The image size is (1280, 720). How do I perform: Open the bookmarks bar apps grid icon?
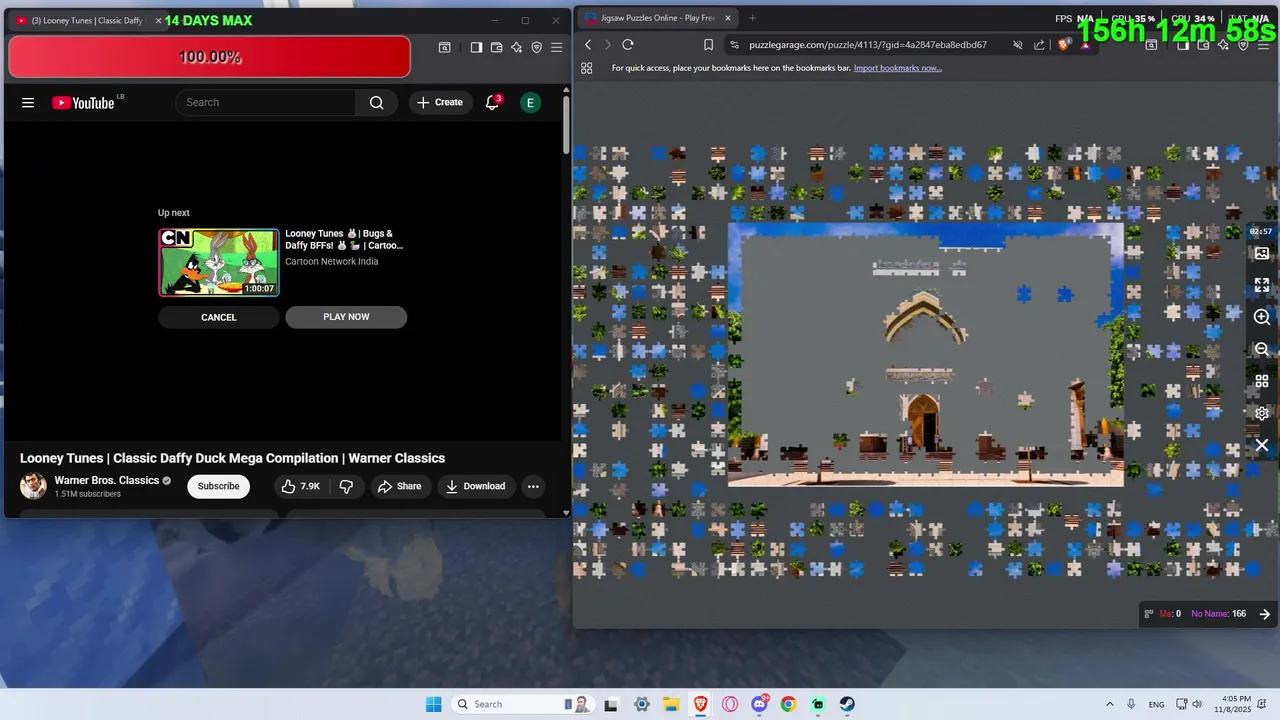coord(587,68)
